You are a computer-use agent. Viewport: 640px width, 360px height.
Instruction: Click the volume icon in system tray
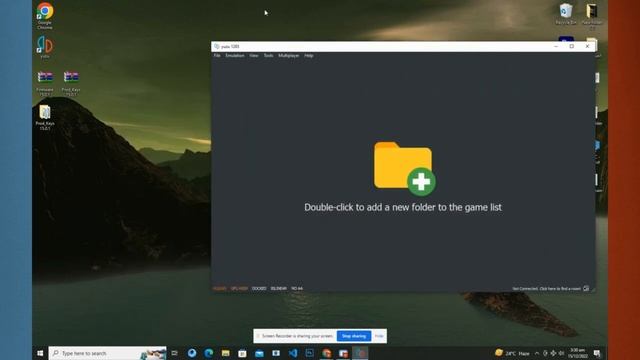point(562,353)
